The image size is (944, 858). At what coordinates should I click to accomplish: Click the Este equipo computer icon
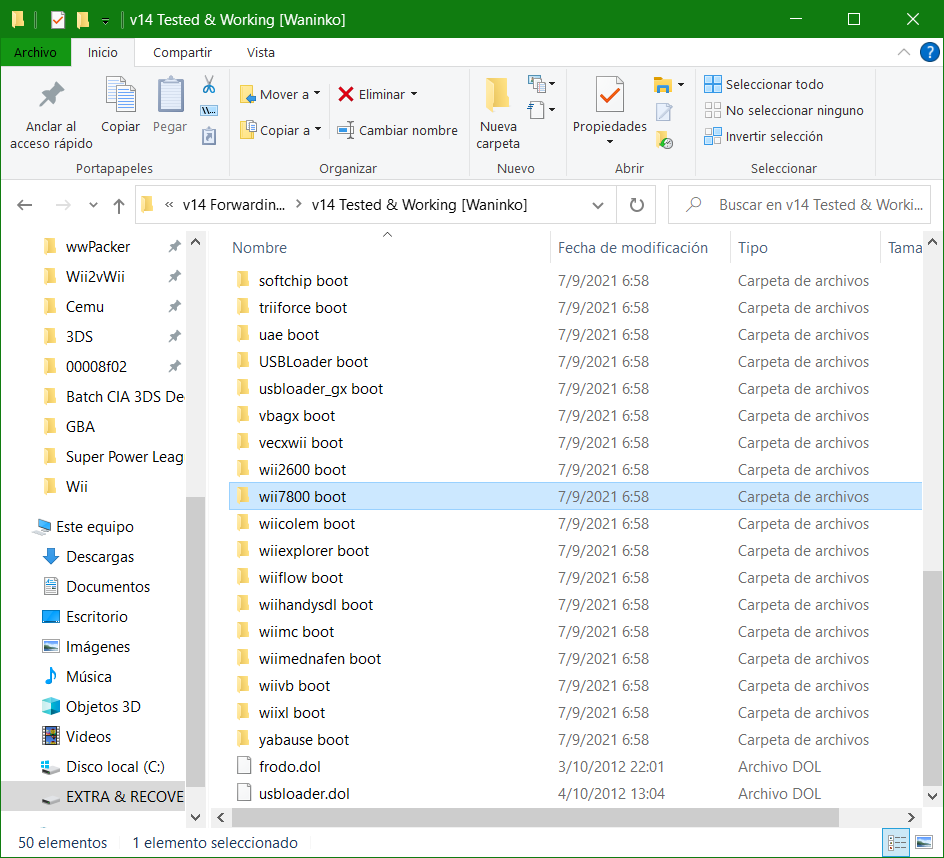(x=43, y=527)
